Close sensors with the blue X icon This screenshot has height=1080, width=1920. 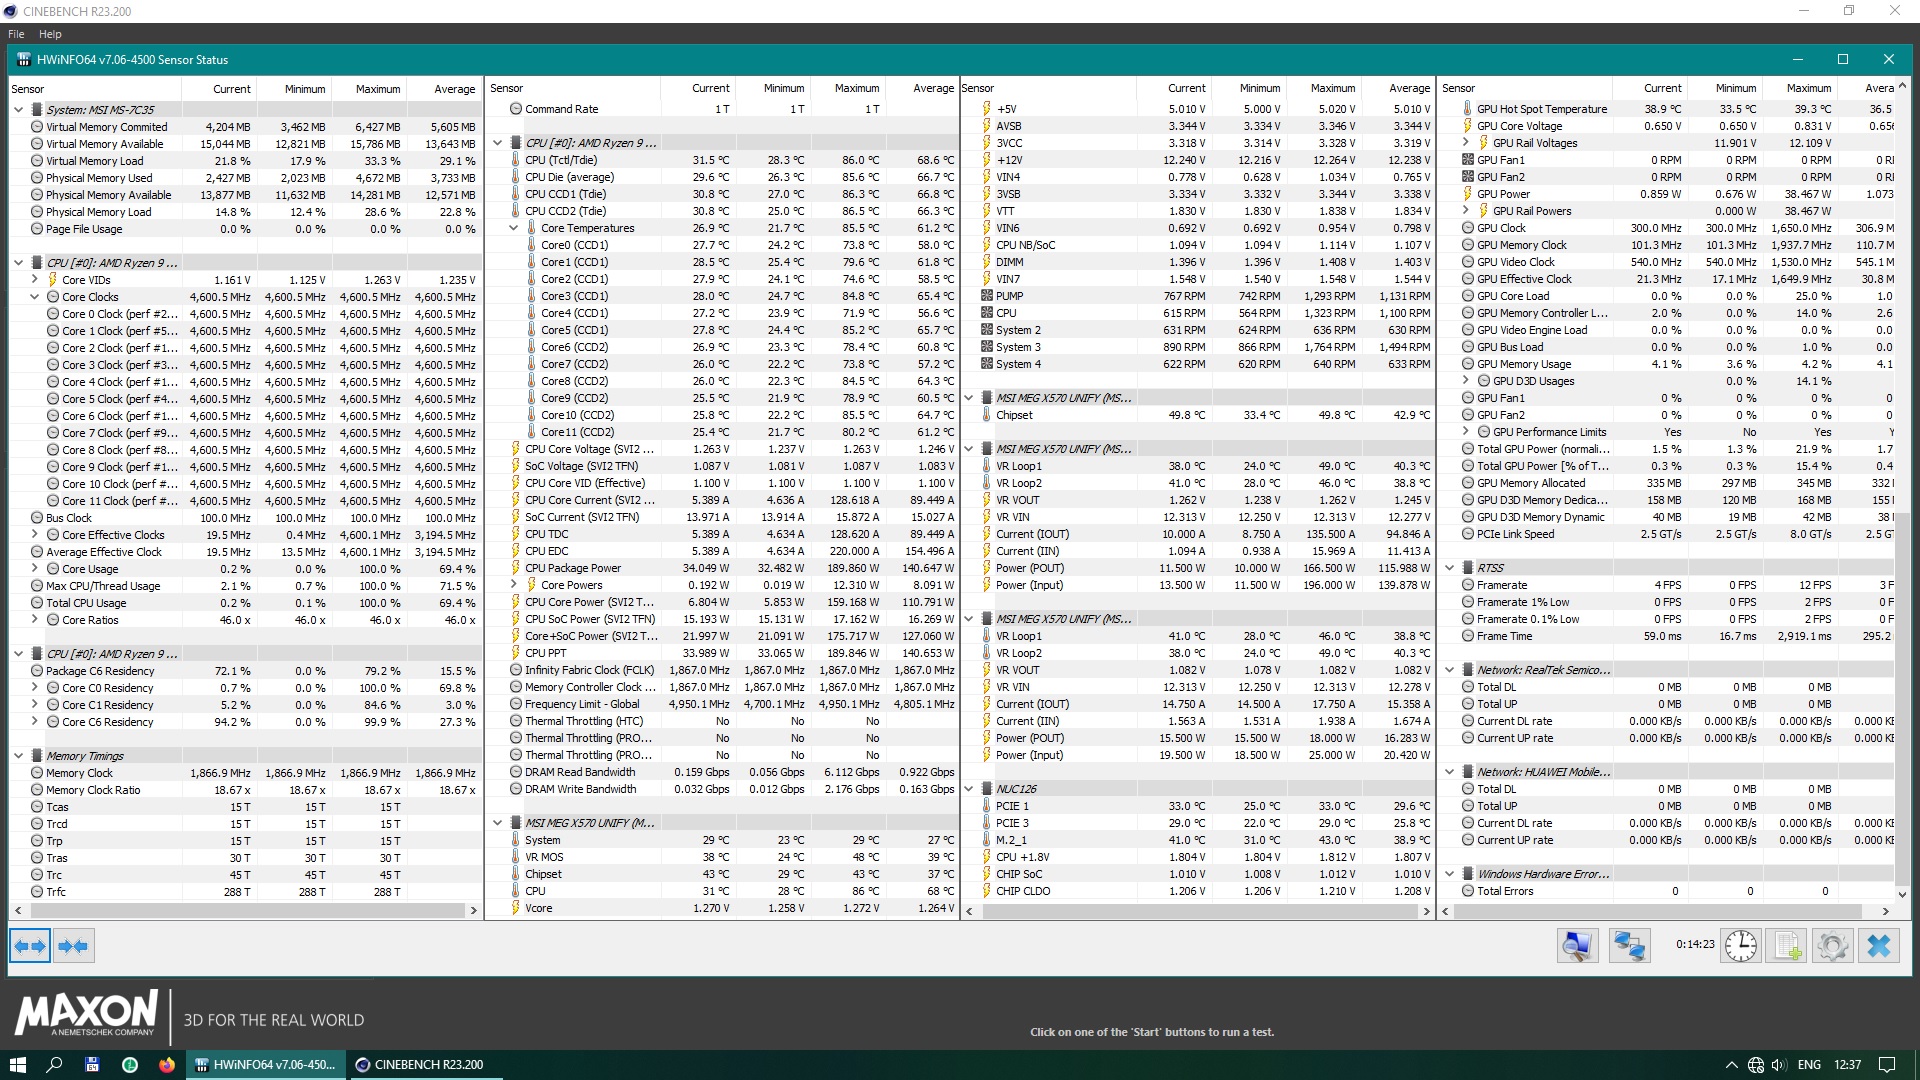1879,945
